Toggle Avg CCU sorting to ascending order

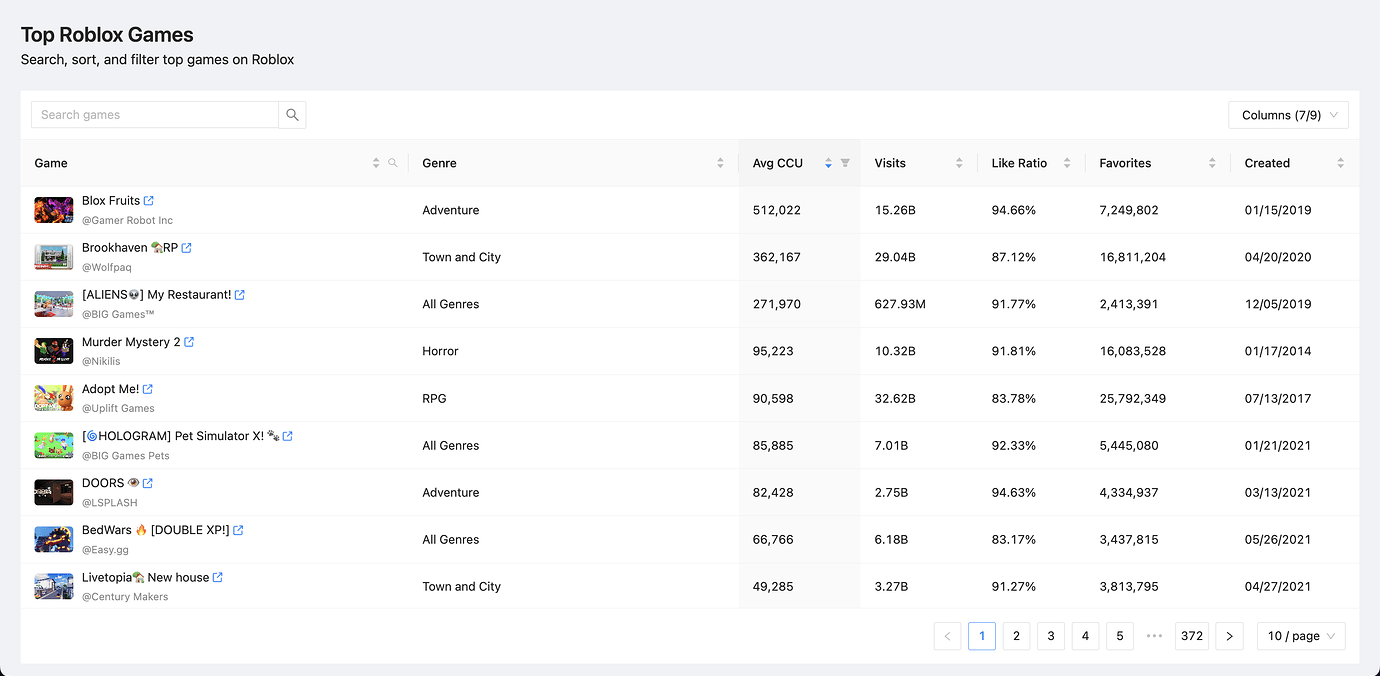(828, 159)
